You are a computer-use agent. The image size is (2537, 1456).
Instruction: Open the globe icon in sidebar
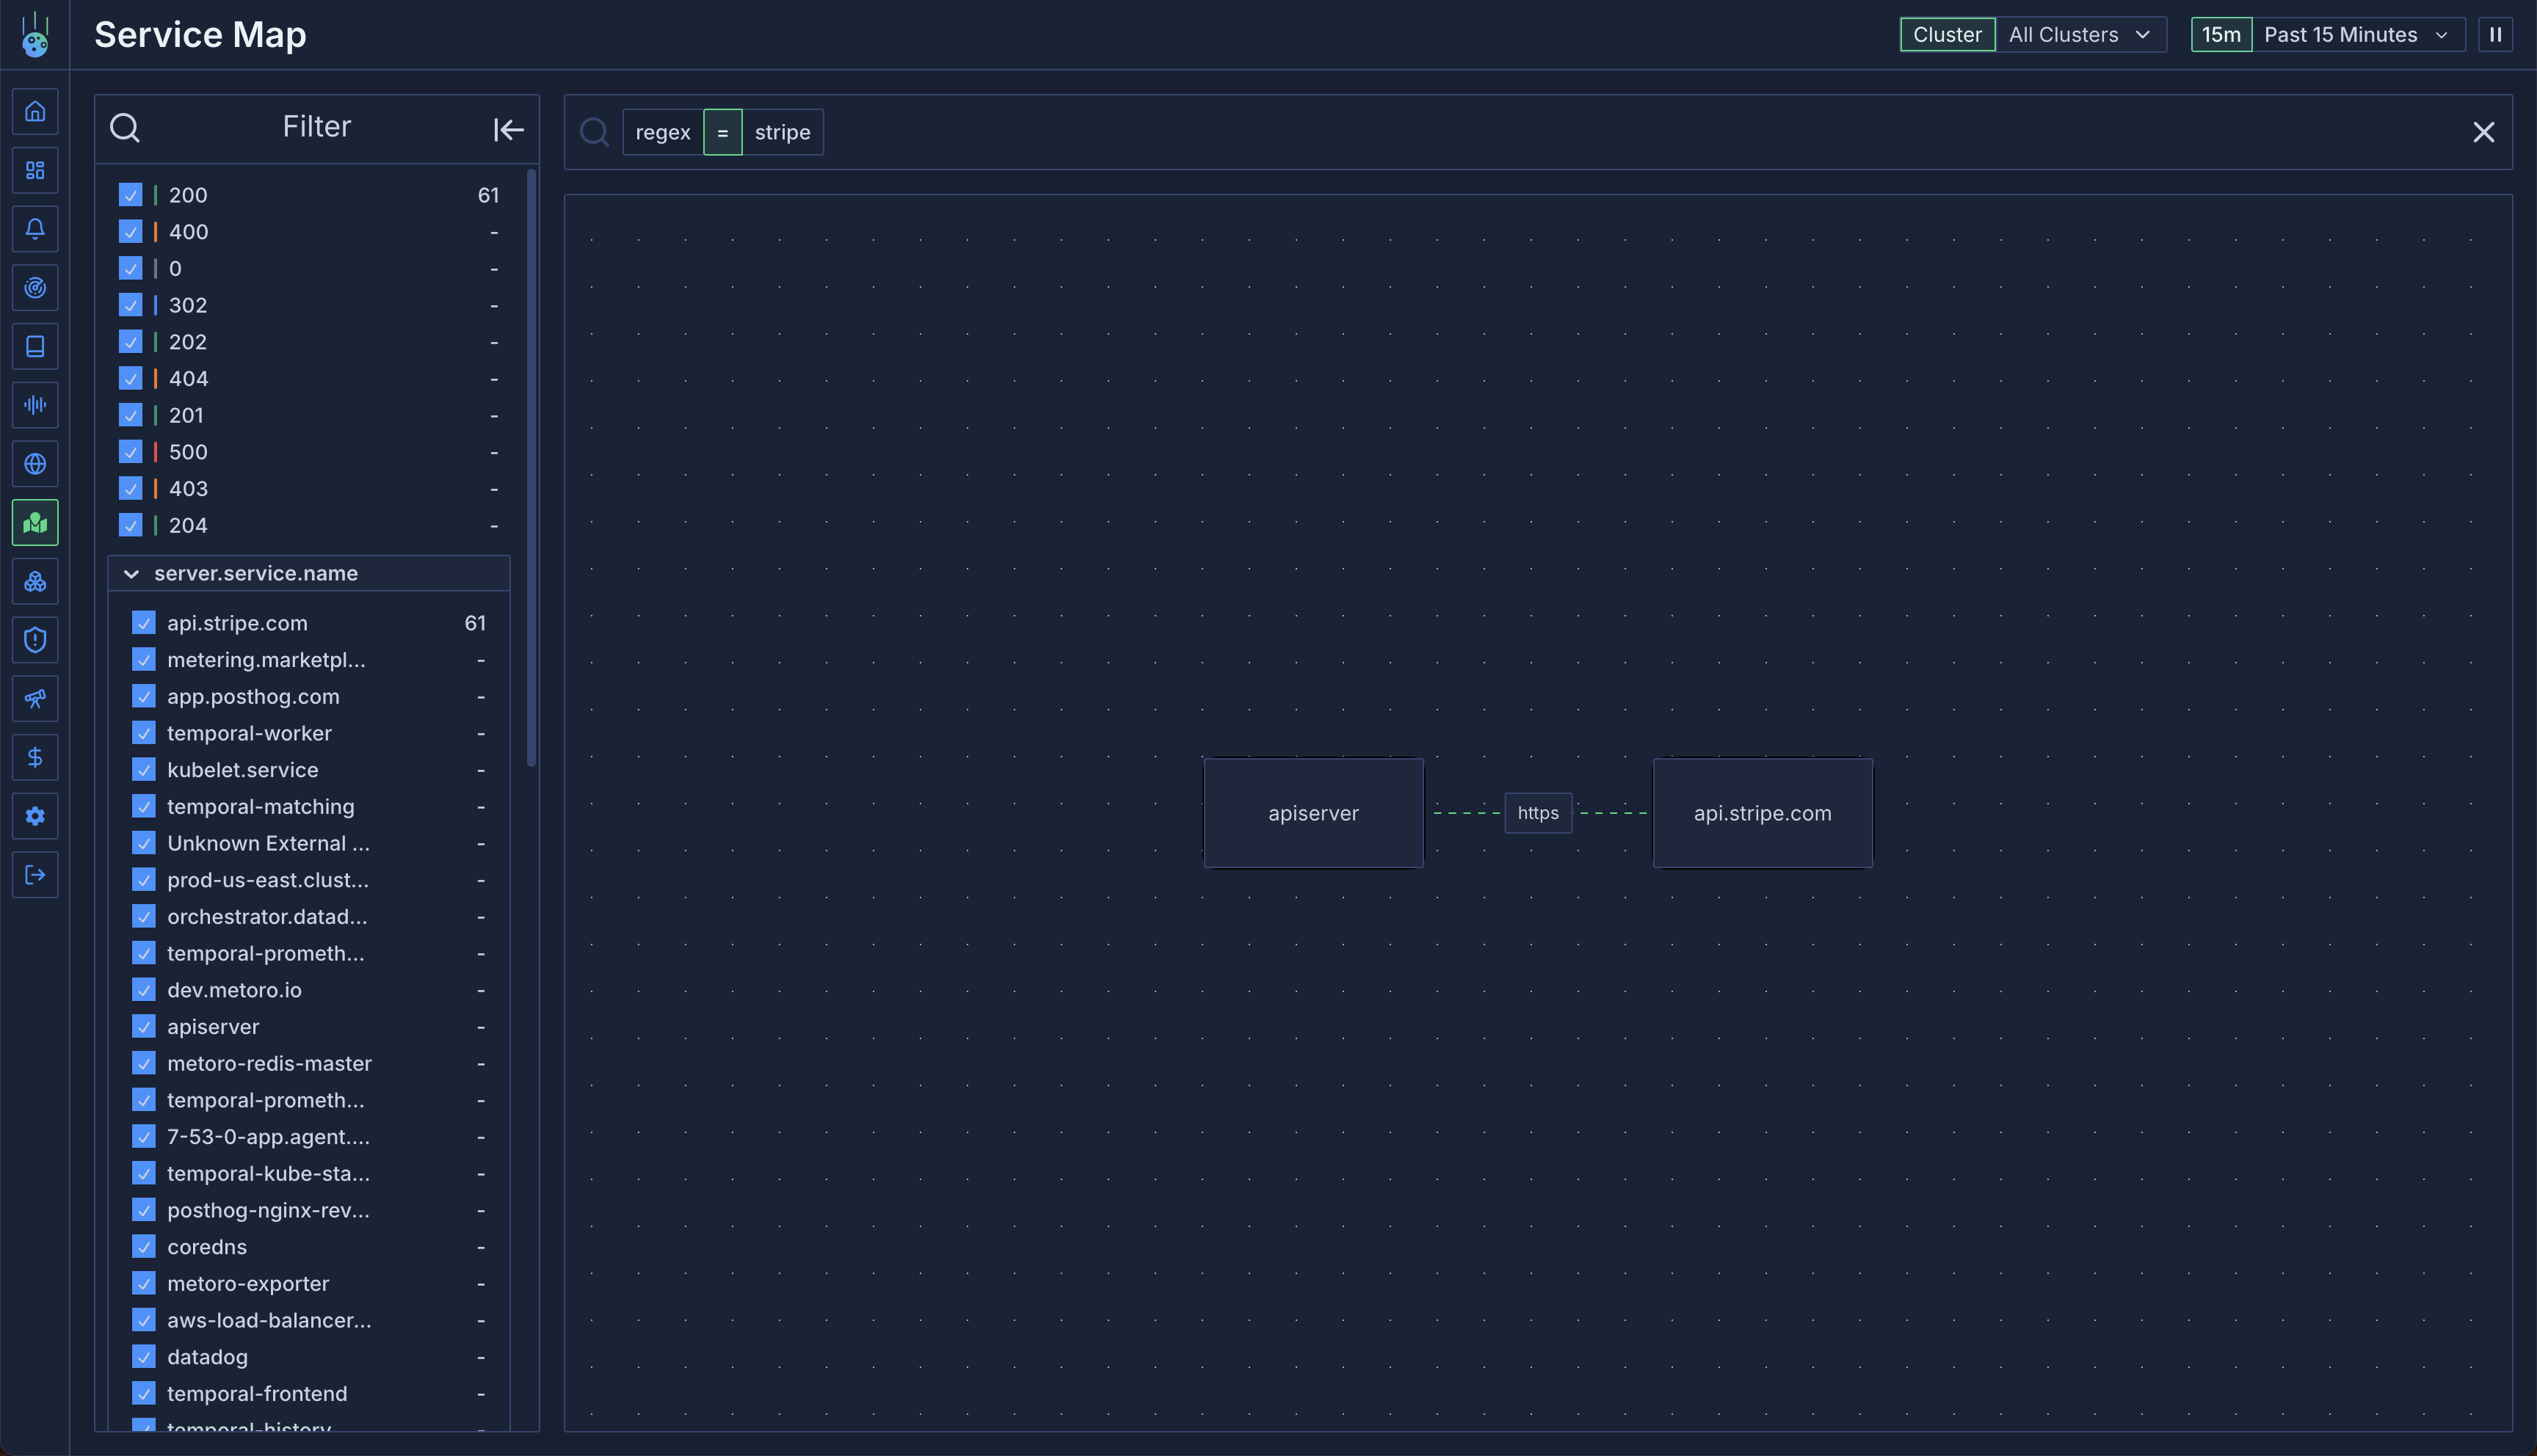[35, 464]
